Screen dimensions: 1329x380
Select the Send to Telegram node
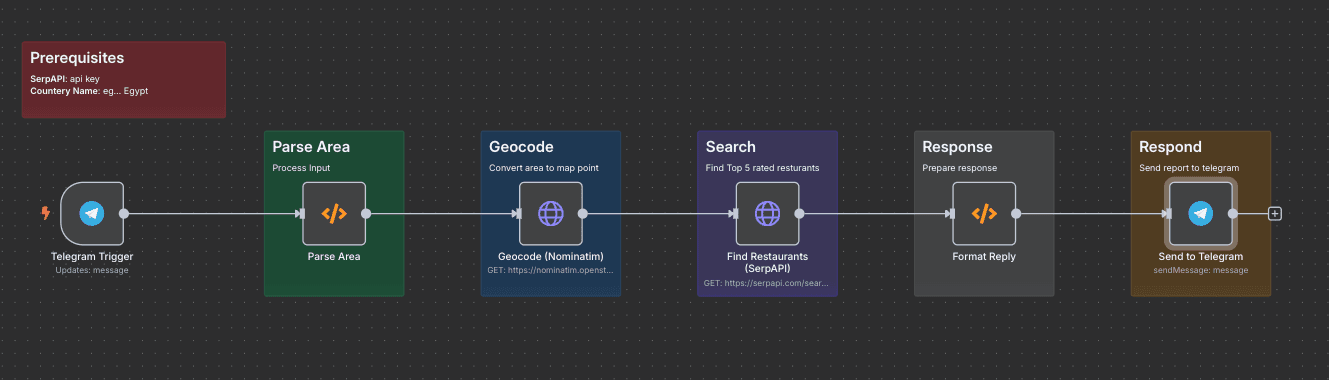[x=1201, y=213]
